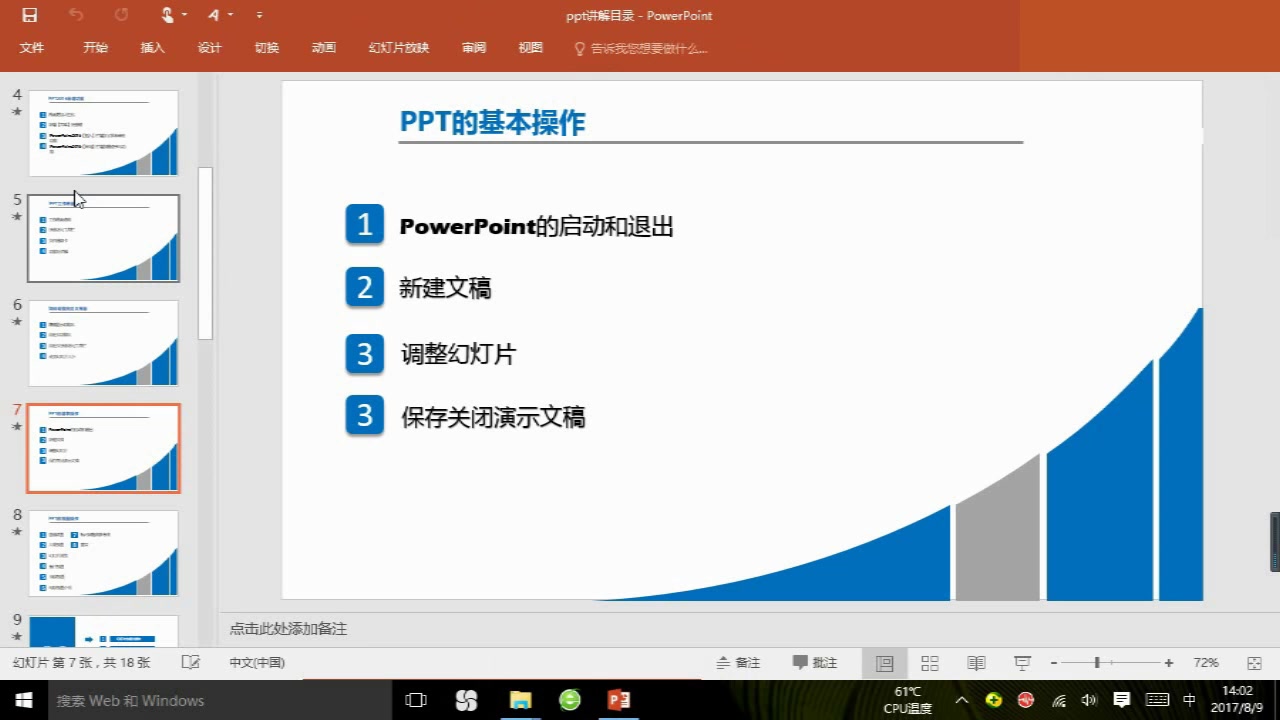The width and height of the screenshot is (1280, 720).
Task: Select slide 5 thumbnail
Action: 104,238
